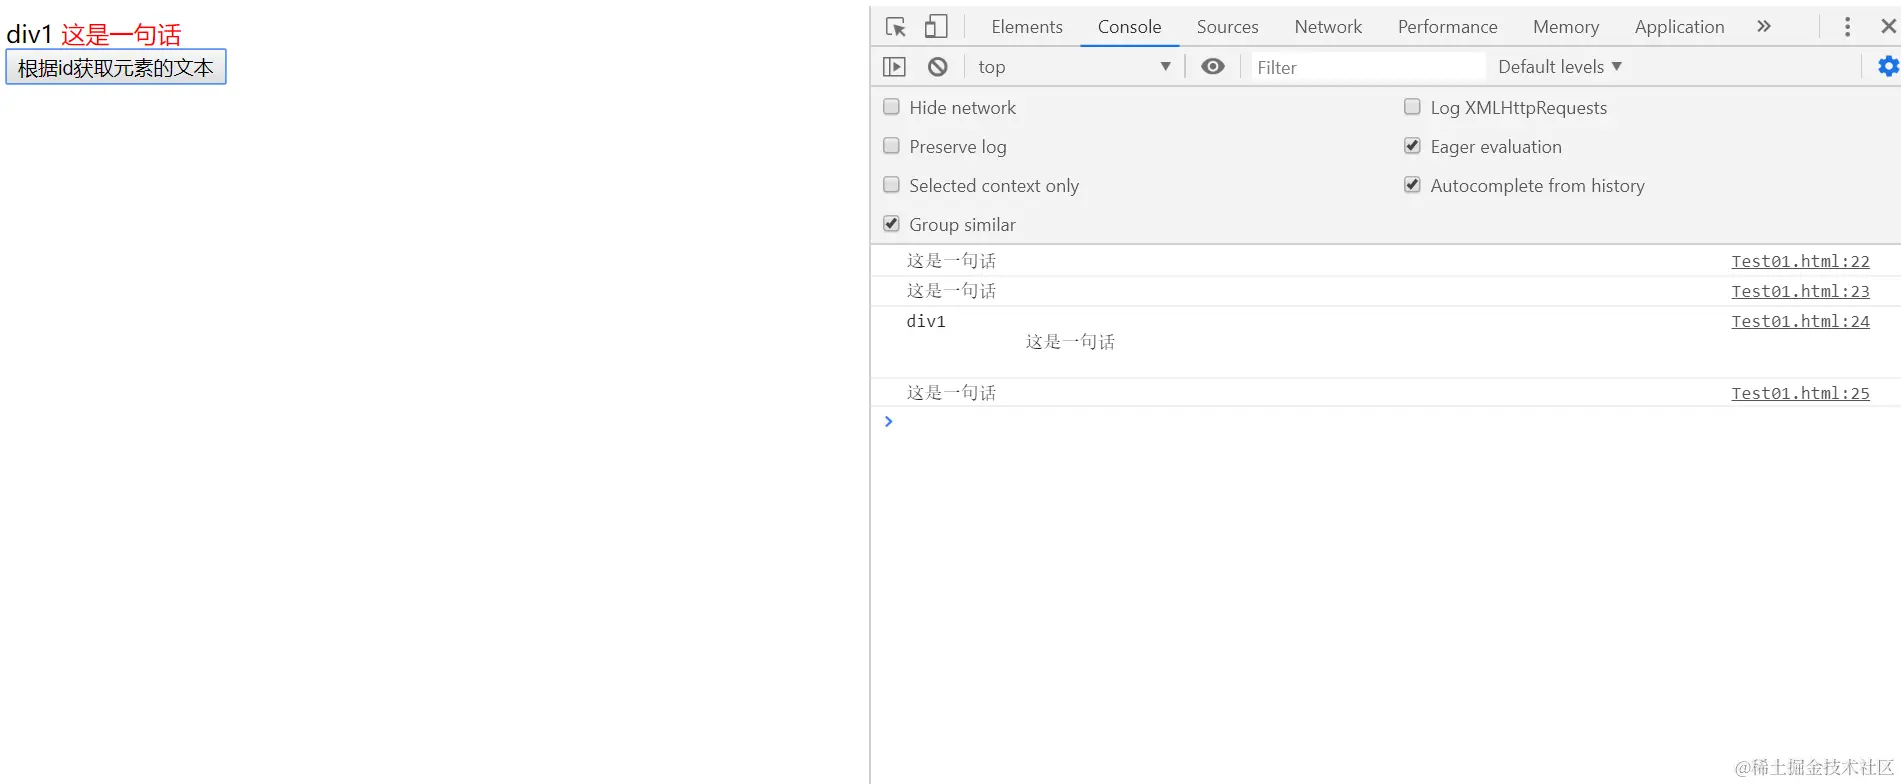Toggle the device toolbar icon

click(x=936, y=27)
